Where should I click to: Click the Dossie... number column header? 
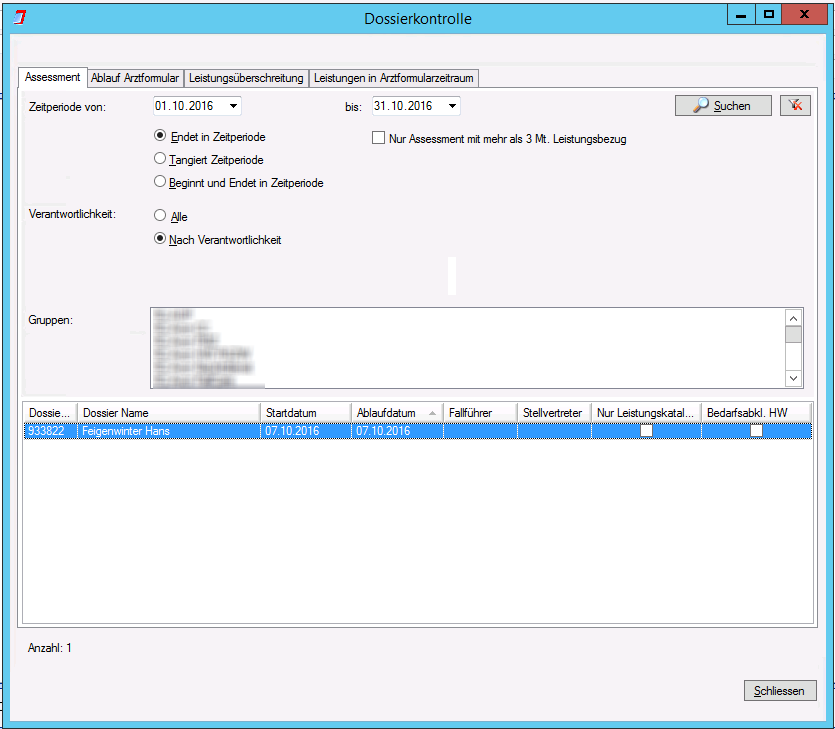50,413
